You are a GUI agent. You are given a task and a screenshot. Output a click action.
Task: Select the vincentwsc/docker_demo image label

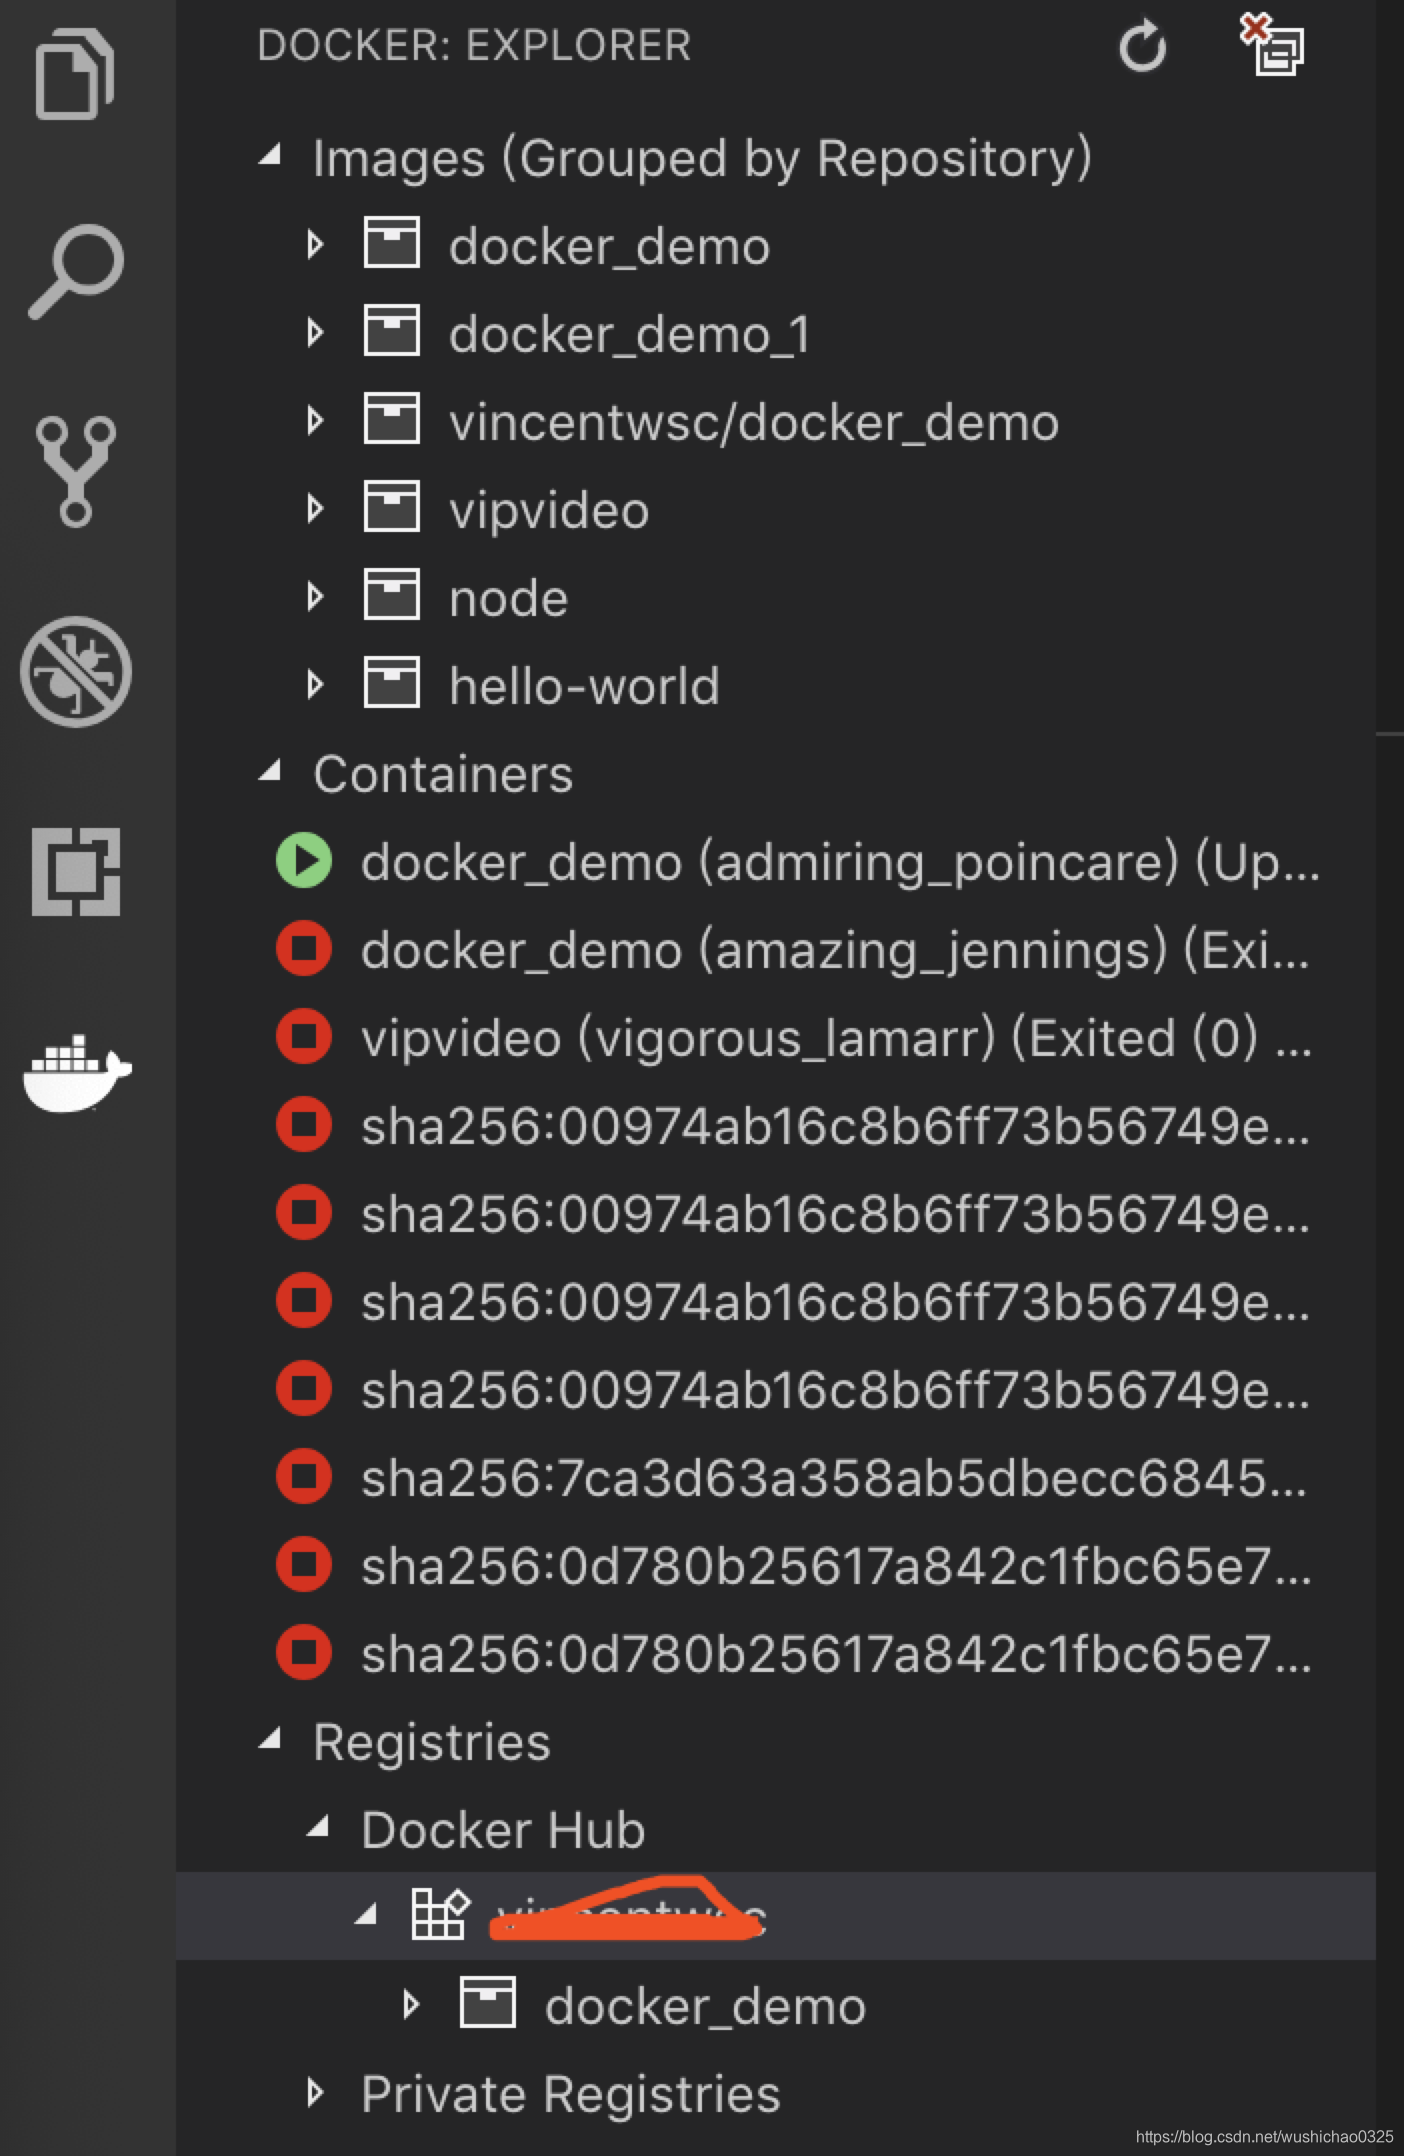[753, 422]
